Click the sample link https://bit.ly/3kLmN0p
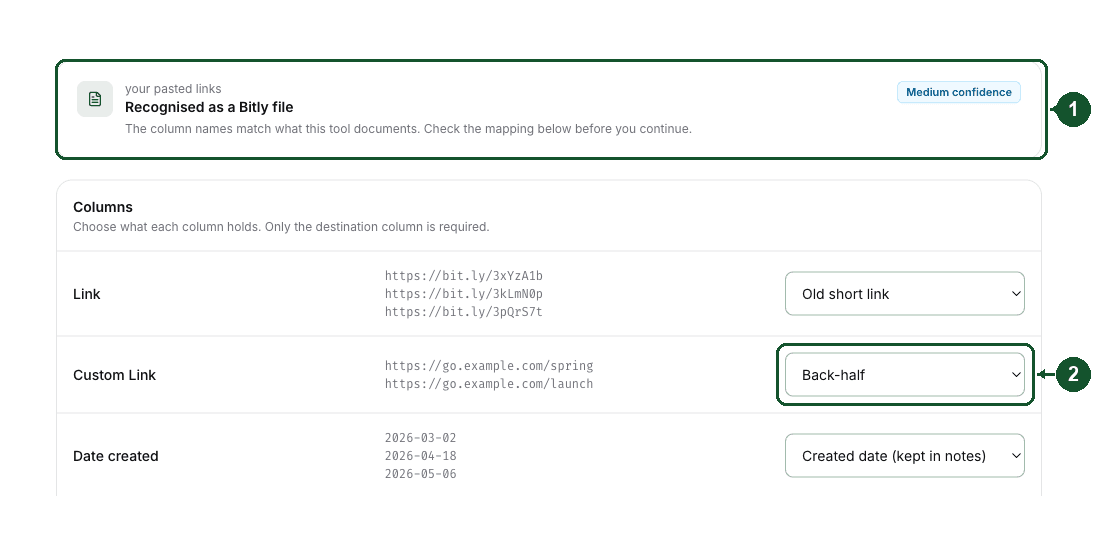The height and width of the screenshot is (552, 1102). pyautogui.click(x=464, y=294)
